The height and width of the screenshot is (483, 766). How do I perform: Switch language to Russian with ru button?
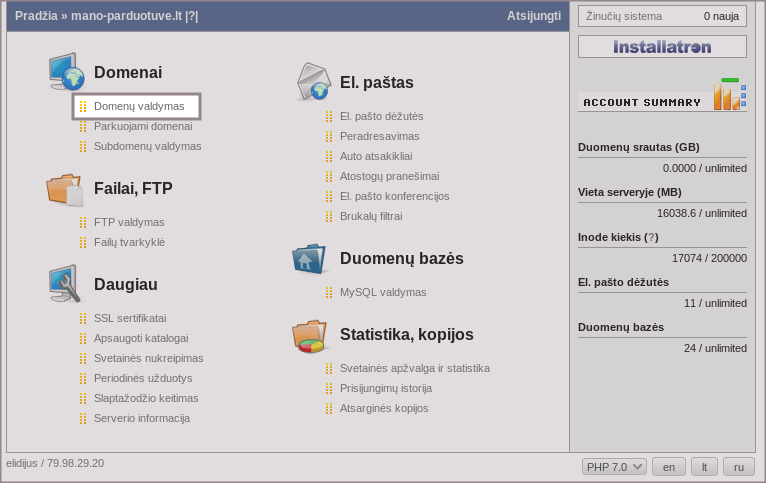(739, 467)
